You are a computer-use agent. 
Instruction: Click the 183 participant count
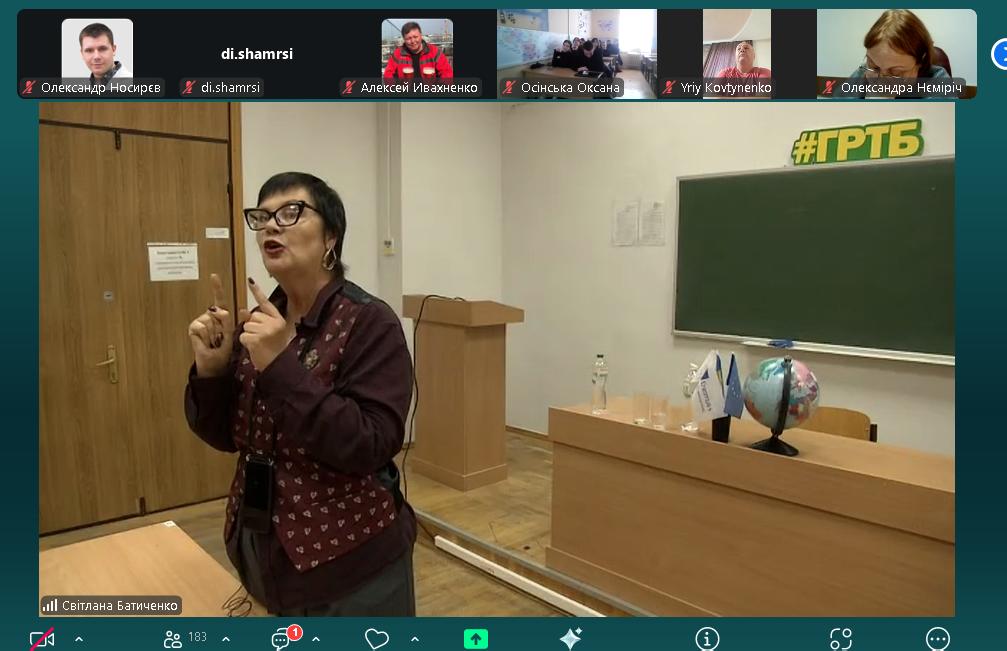click(x=197, y=637)
